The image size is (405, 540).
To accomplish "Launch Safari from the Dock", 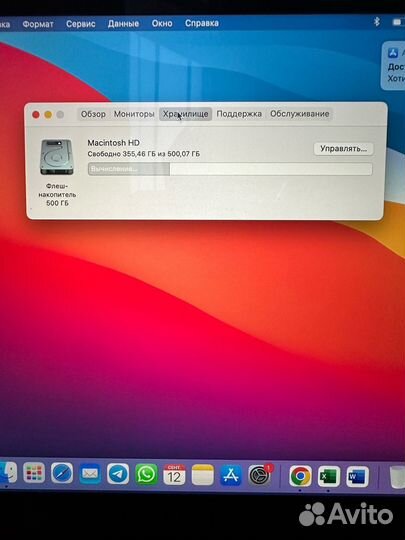I will [62, 473].
